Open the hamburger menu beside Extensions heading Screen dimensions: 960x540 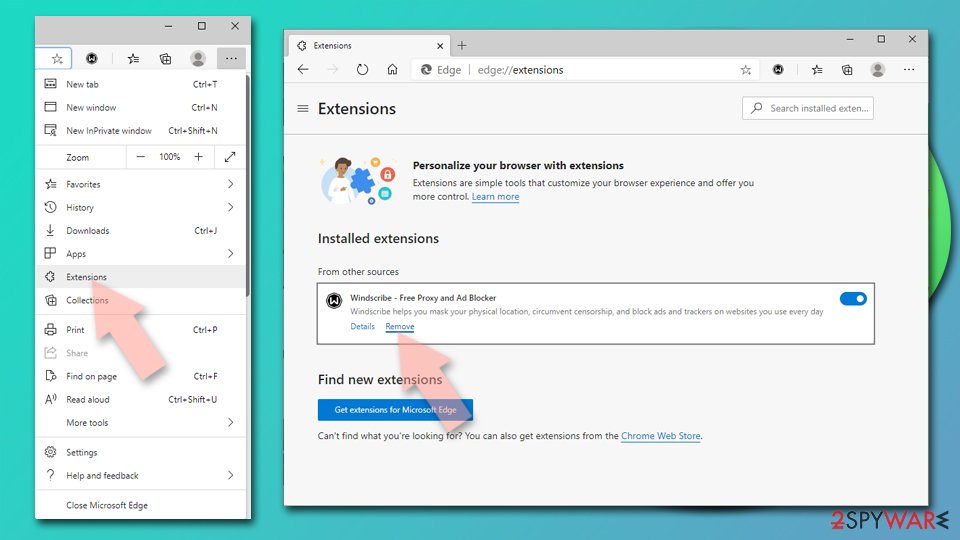[303, 109]
